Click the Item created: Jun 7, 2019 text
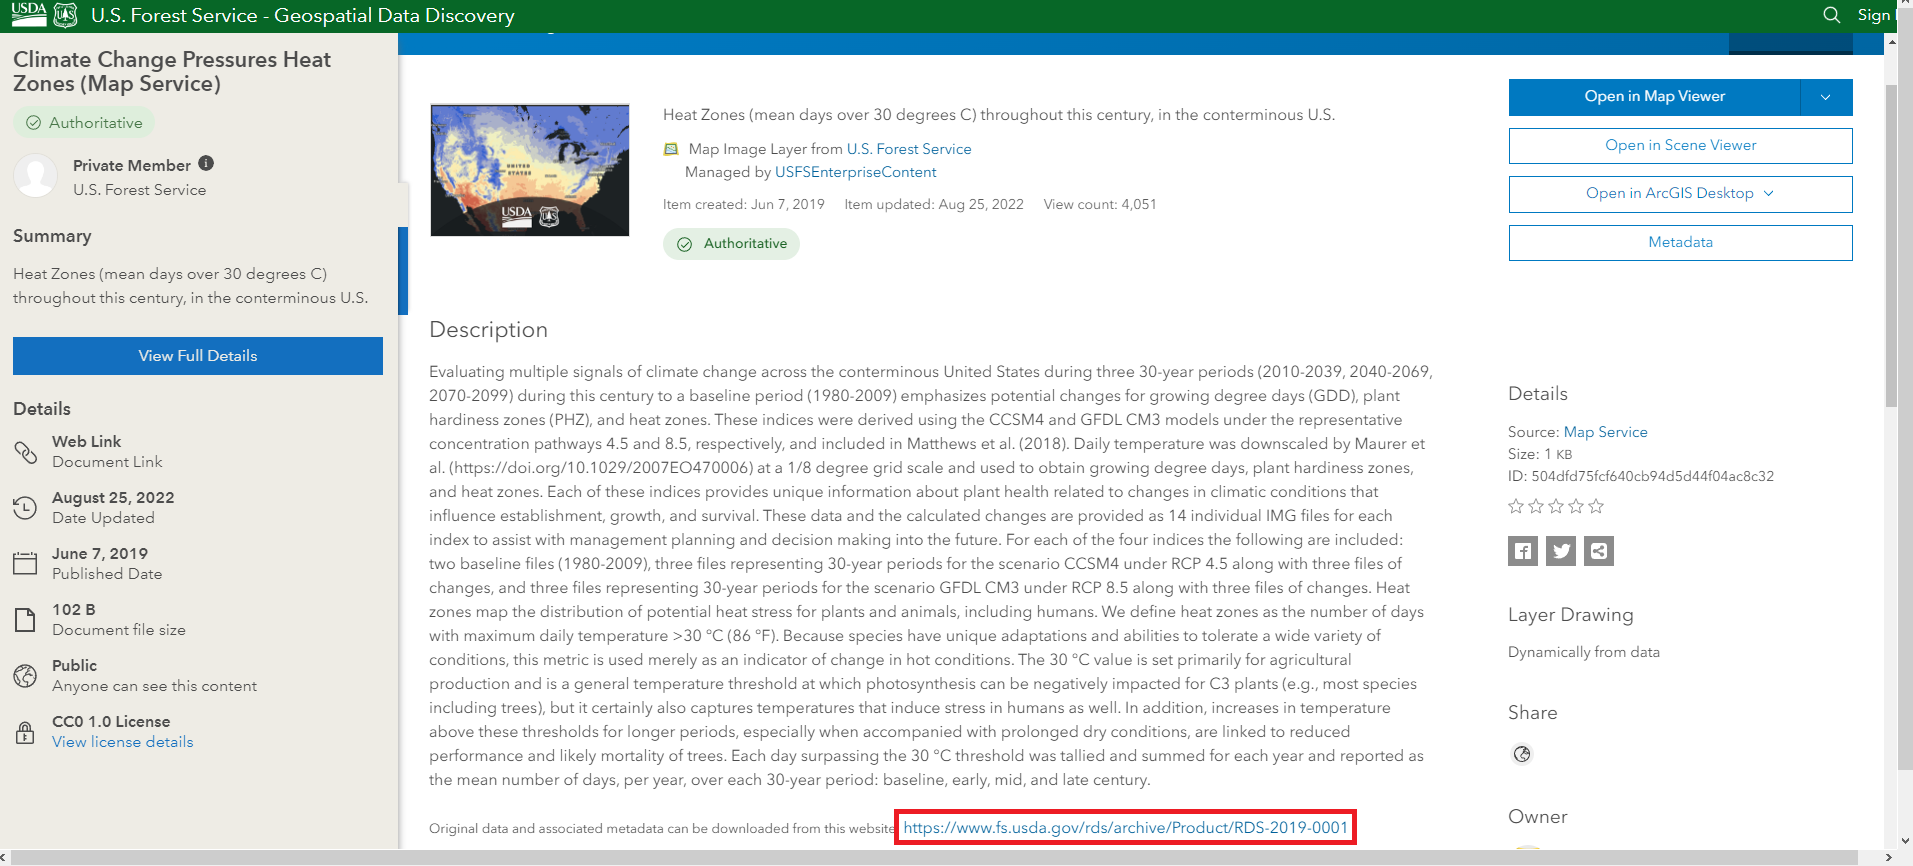1913x866 pixels. point(744,204)
